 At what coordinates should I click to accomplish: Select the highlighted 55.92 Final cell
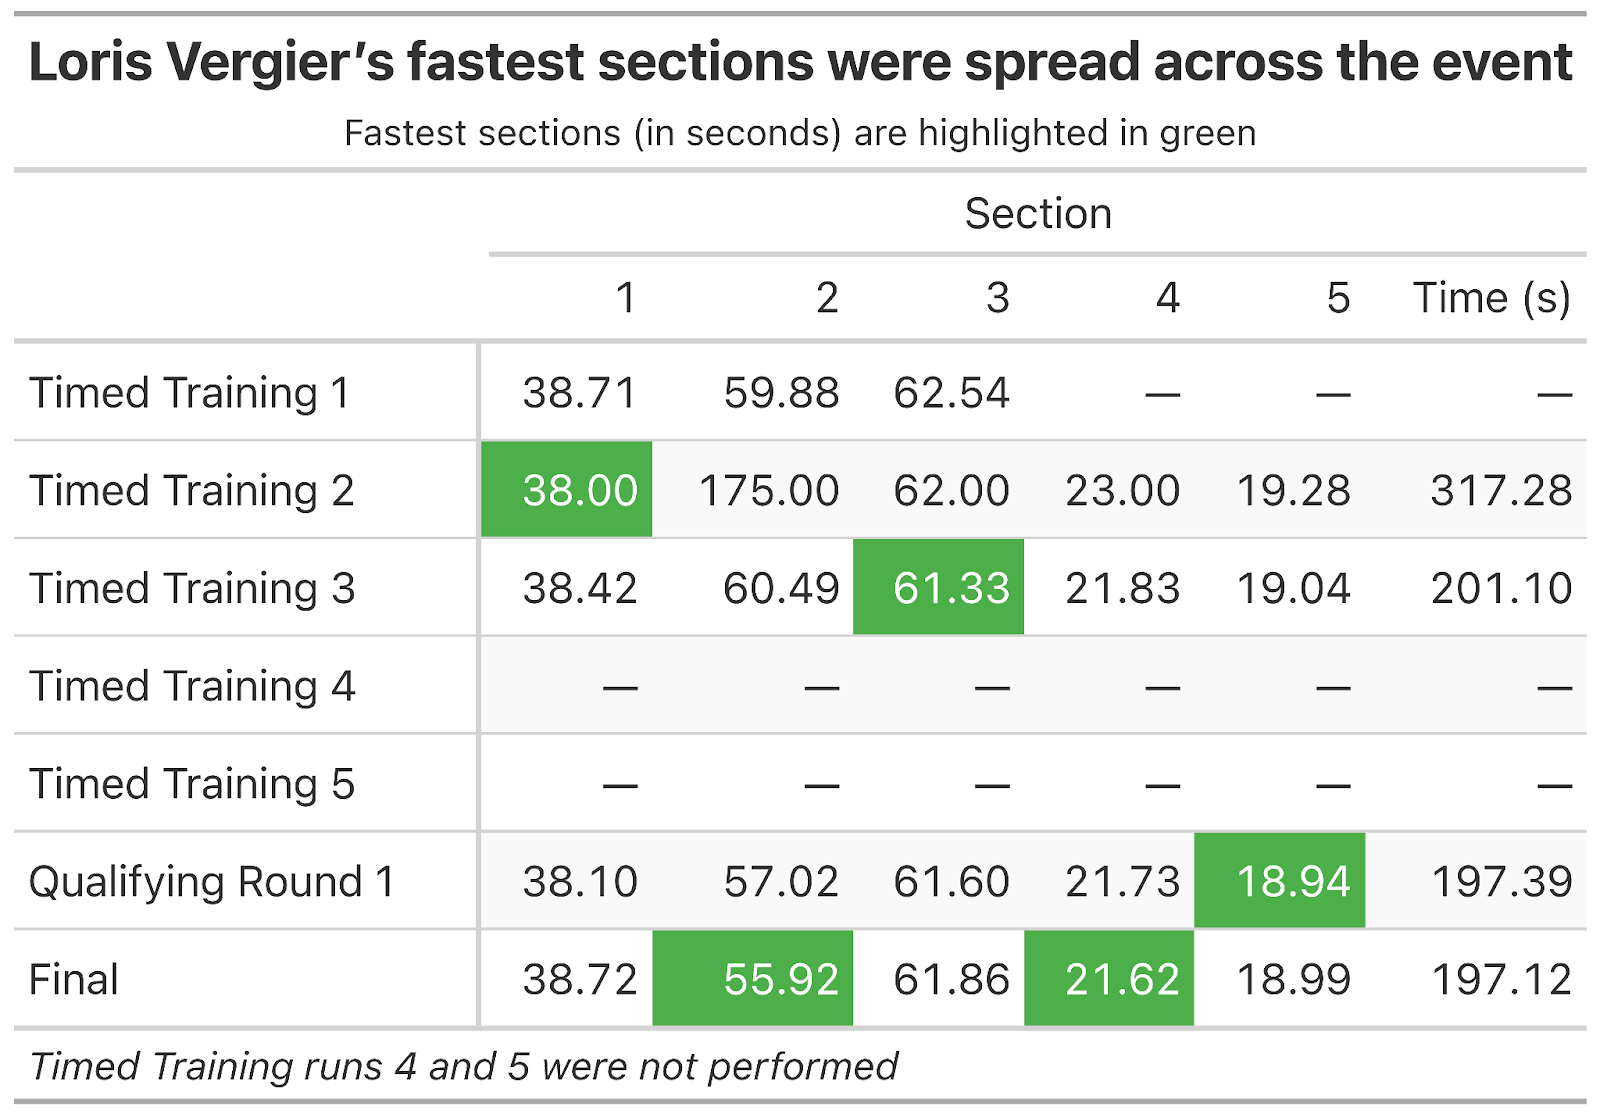pos(753,979)
